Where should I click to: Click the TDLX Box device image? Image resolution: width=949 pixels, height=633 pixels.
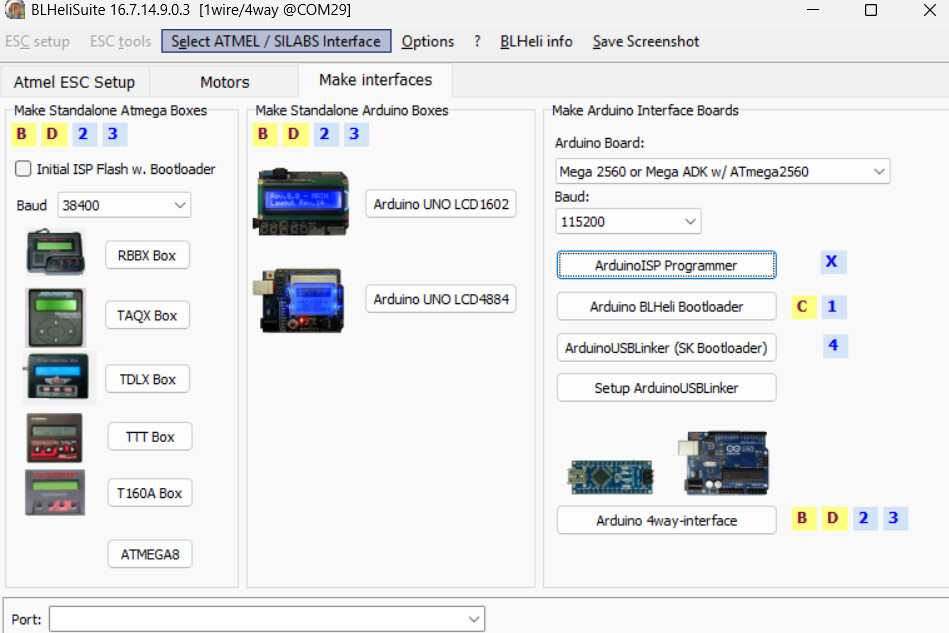click(x=55, y=378)
